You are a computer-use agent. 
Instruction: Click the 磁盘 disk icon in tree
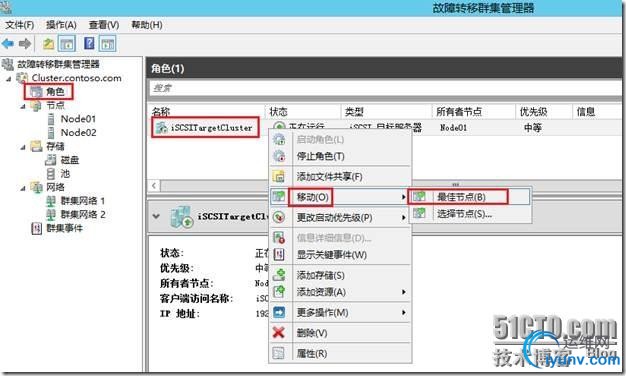coord(51,160)
